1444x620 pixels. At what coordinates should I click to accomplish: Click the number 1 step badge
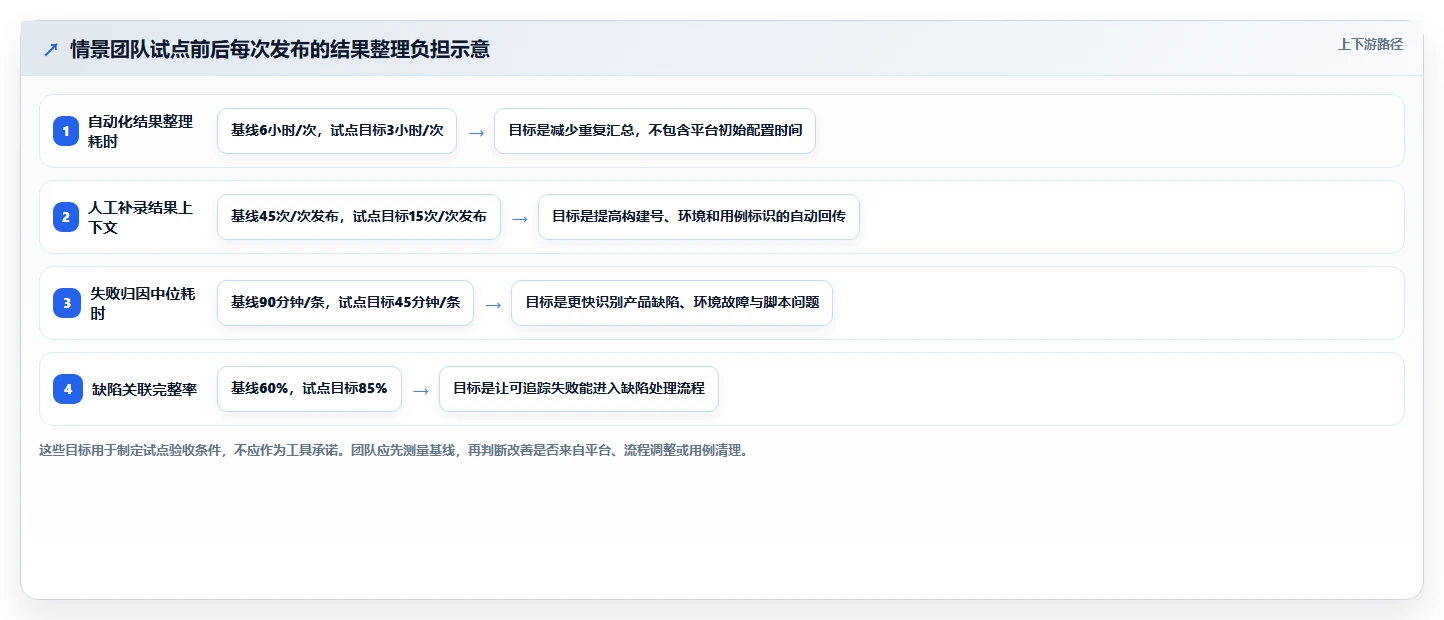click(66, 131)
